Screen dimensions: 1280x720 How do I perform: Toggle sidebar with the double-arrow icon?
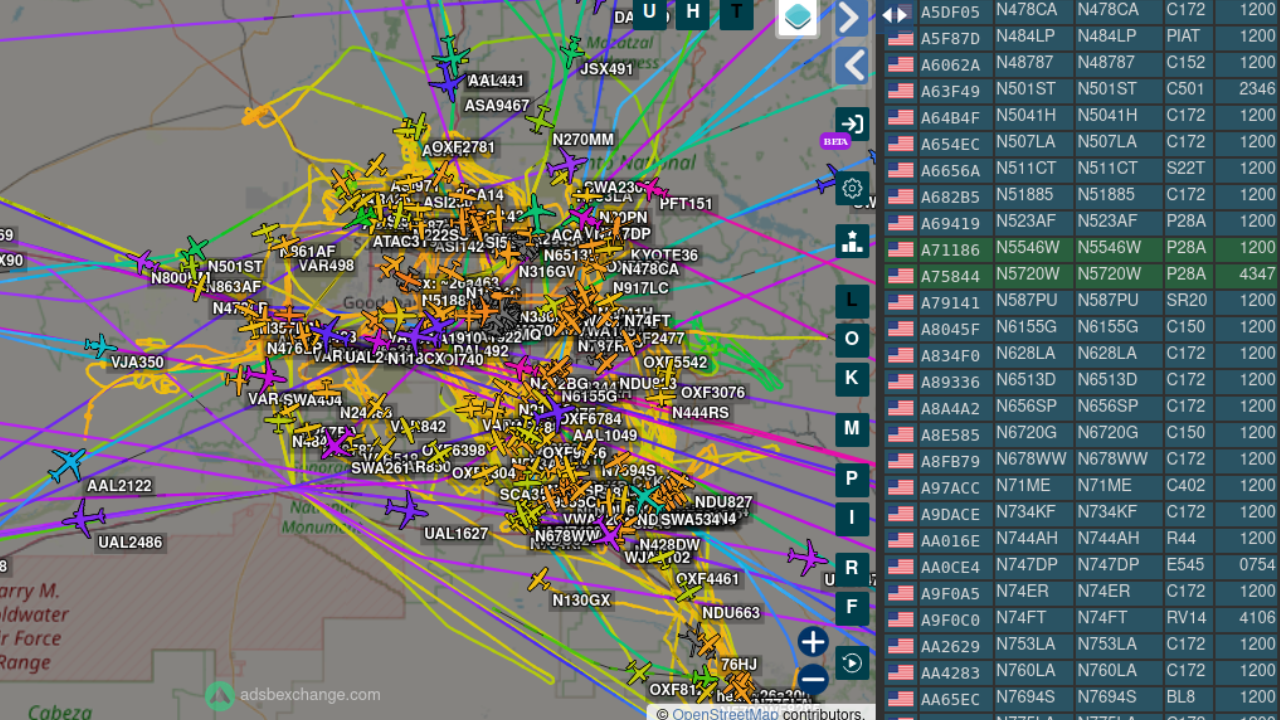pyautogui.click(x=895, y=14)
